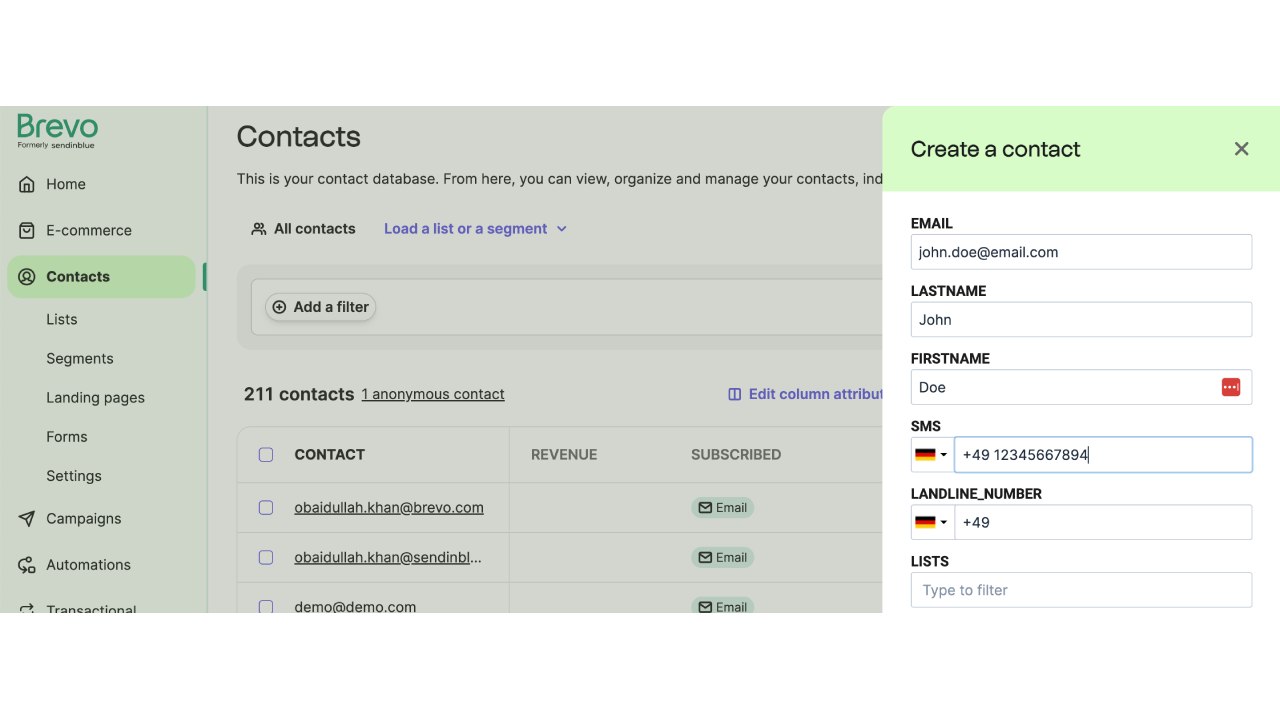
Task: Check the box for demo@demo.com
Action: click(266, 607)
